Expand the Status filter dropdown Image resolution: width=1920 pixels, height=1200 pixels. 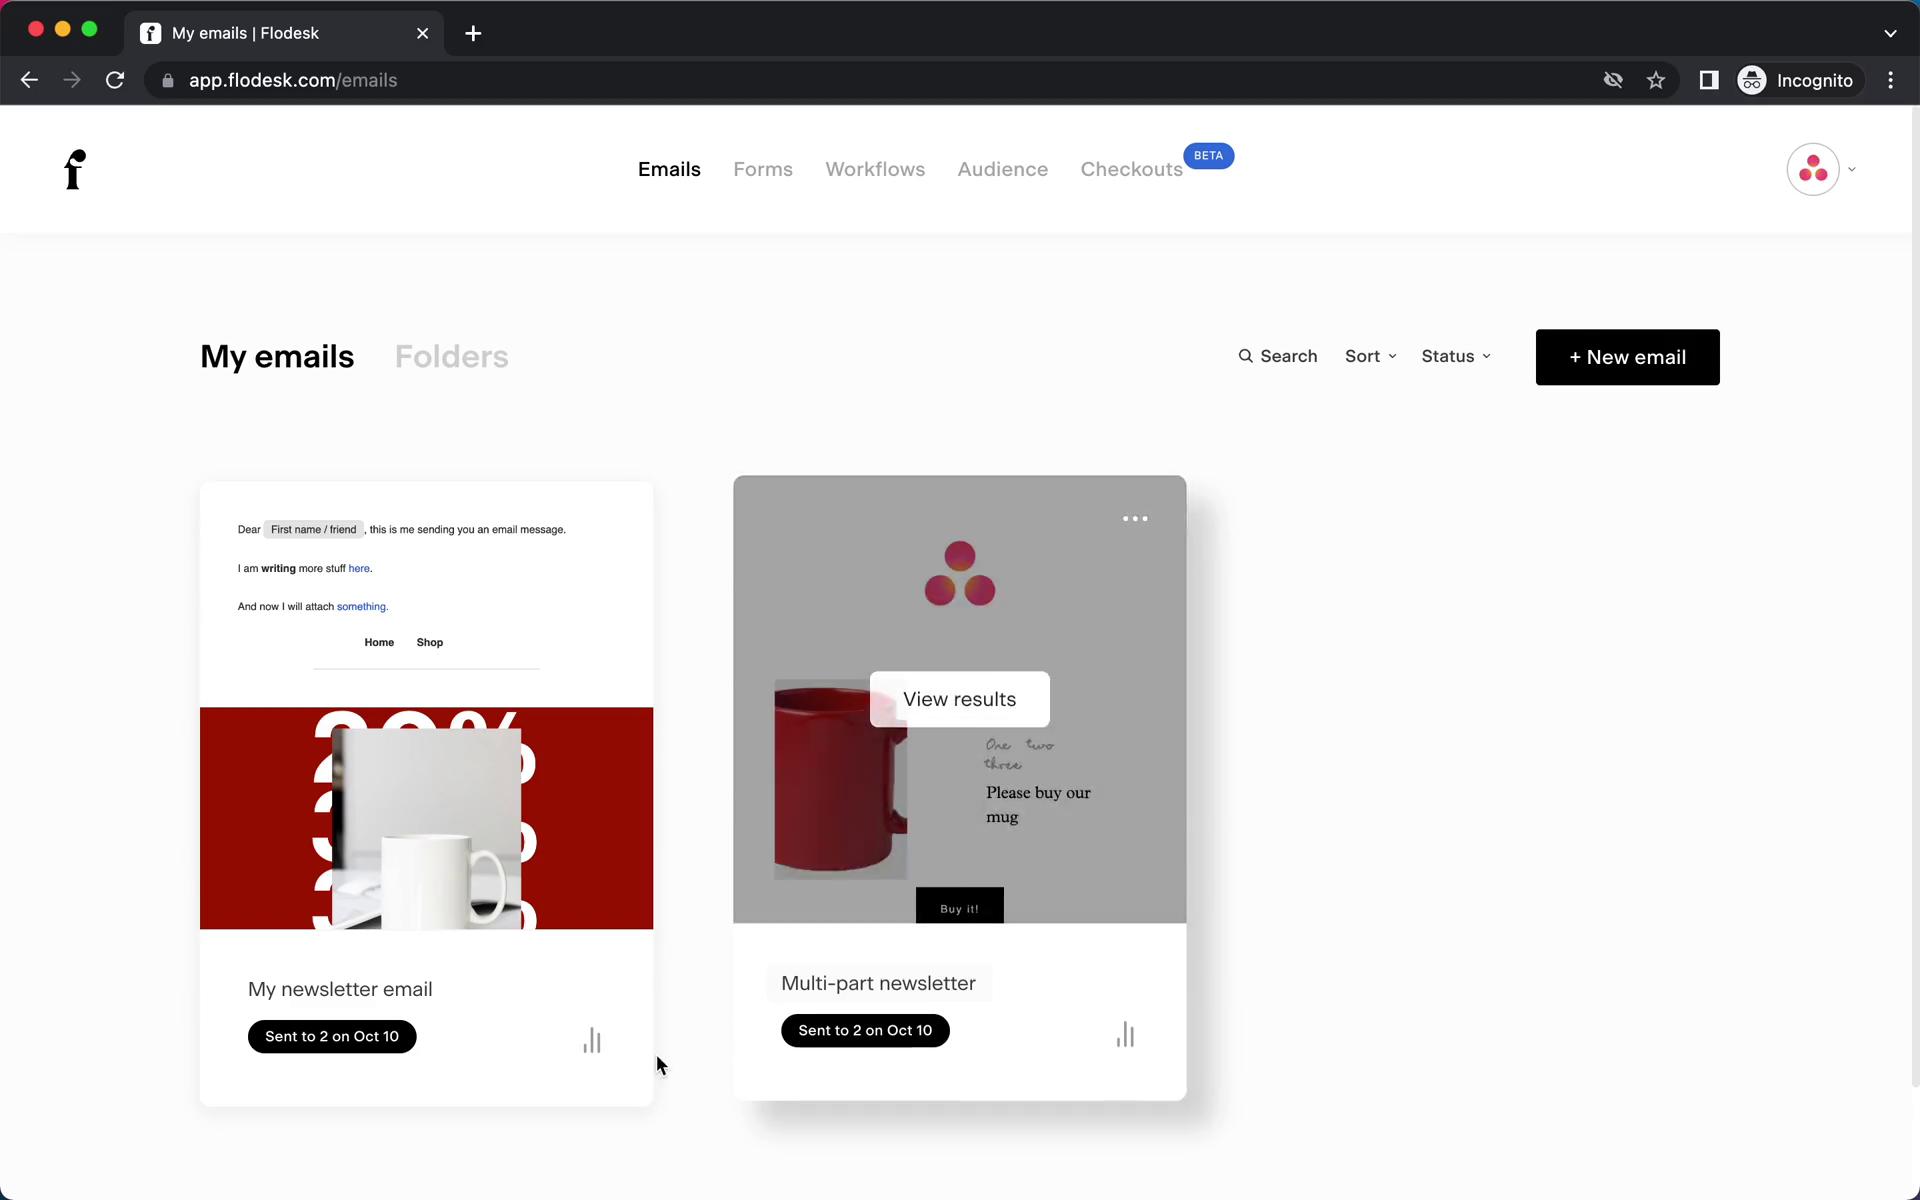(1456, 355)
